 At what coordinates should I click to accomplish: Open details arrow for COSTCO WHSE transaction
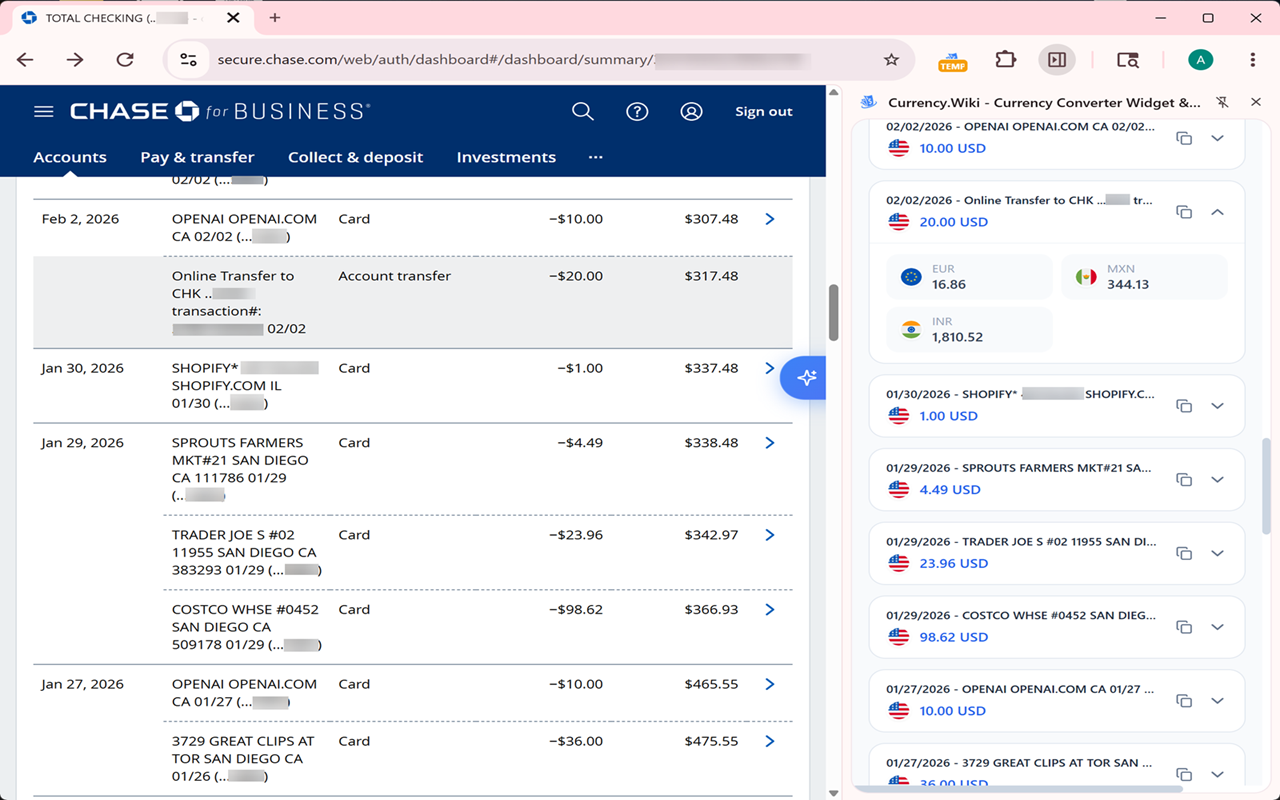tap(770, 609)
